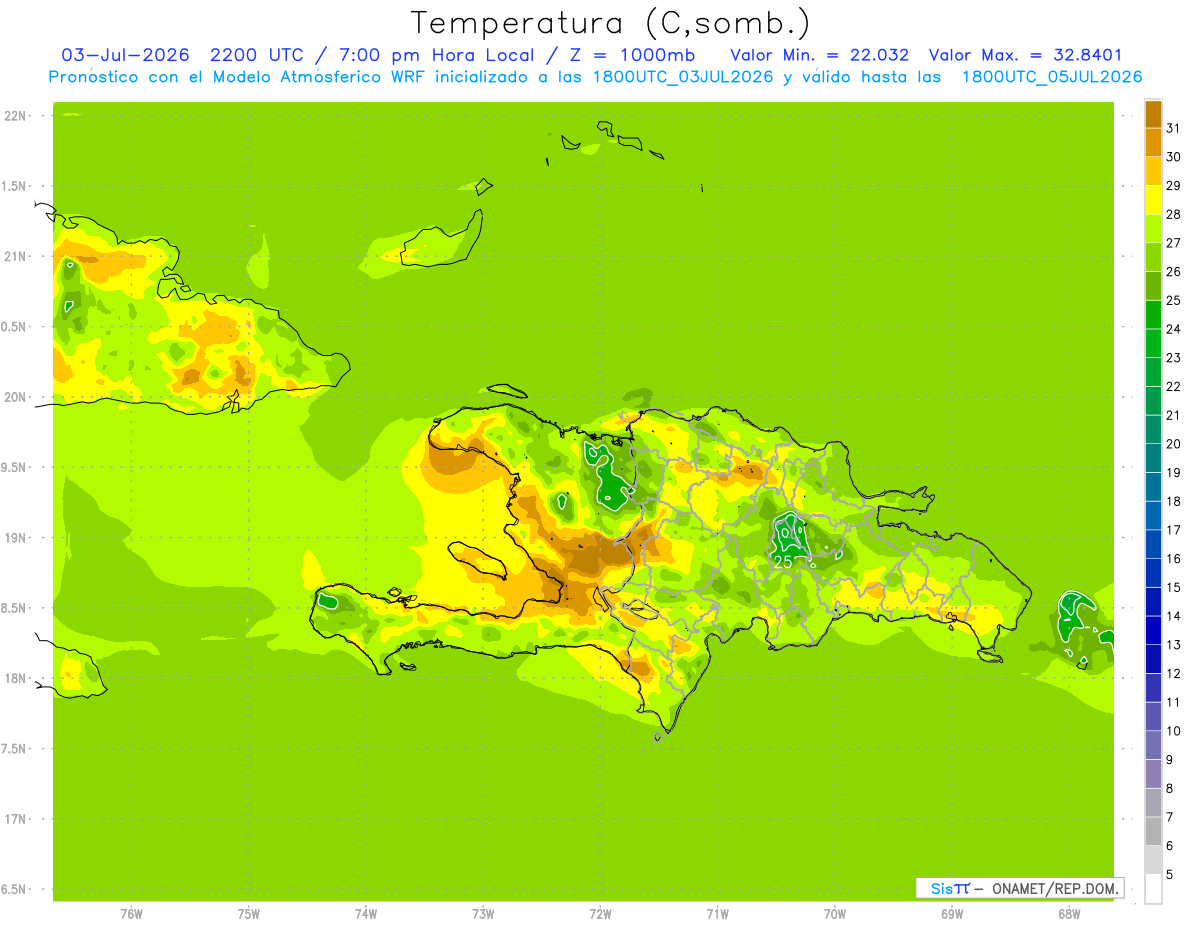Screen dimensions: 1200x927
Task: Click the "74W" longitude axis label
Action: pos(365,915)
